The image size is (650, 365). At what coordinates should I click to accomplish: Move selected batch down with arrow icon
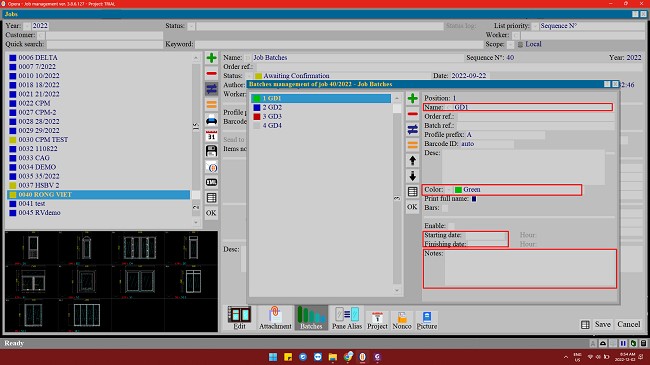412,176
